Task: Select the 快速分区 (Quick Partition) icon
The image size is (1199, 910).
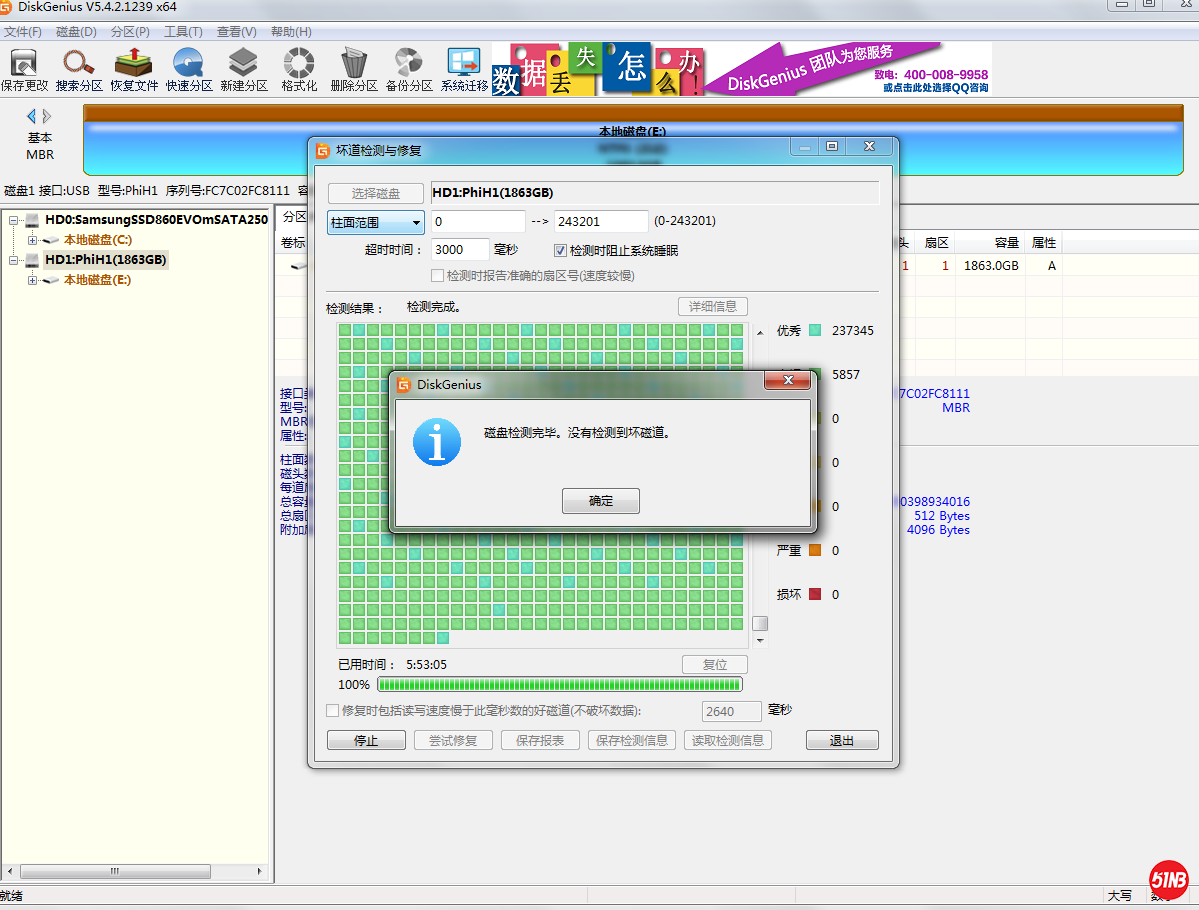Action: pyautogui.click(x=189, y=69)
